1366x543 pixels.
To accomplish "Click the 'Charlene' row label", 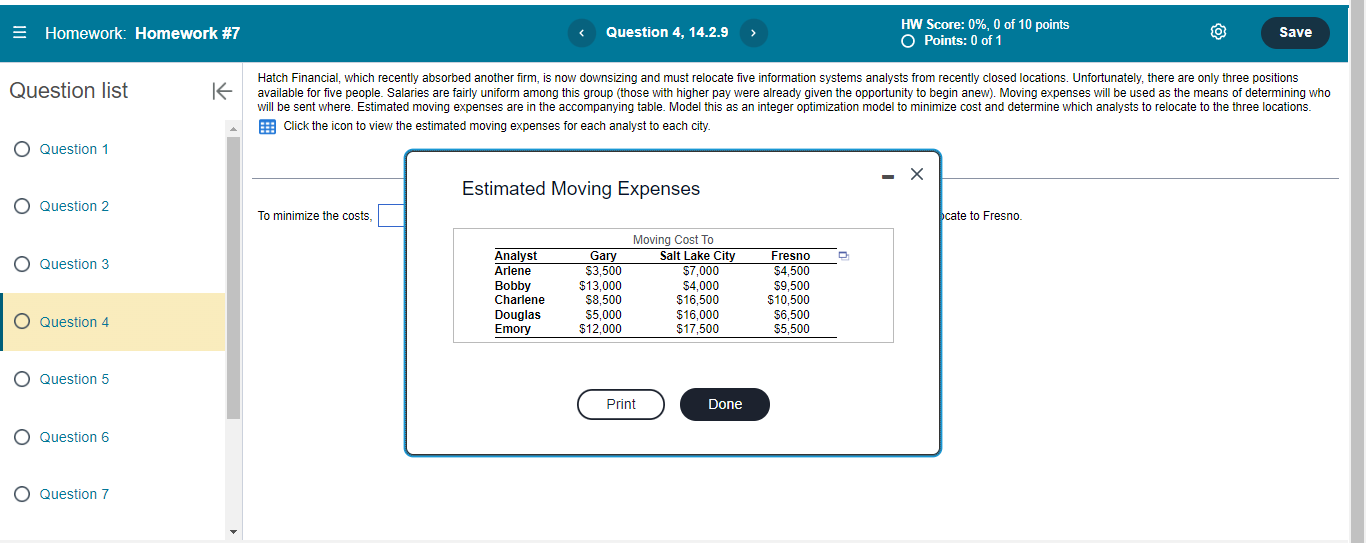I will pyautogui.click(x=520, y=300).
